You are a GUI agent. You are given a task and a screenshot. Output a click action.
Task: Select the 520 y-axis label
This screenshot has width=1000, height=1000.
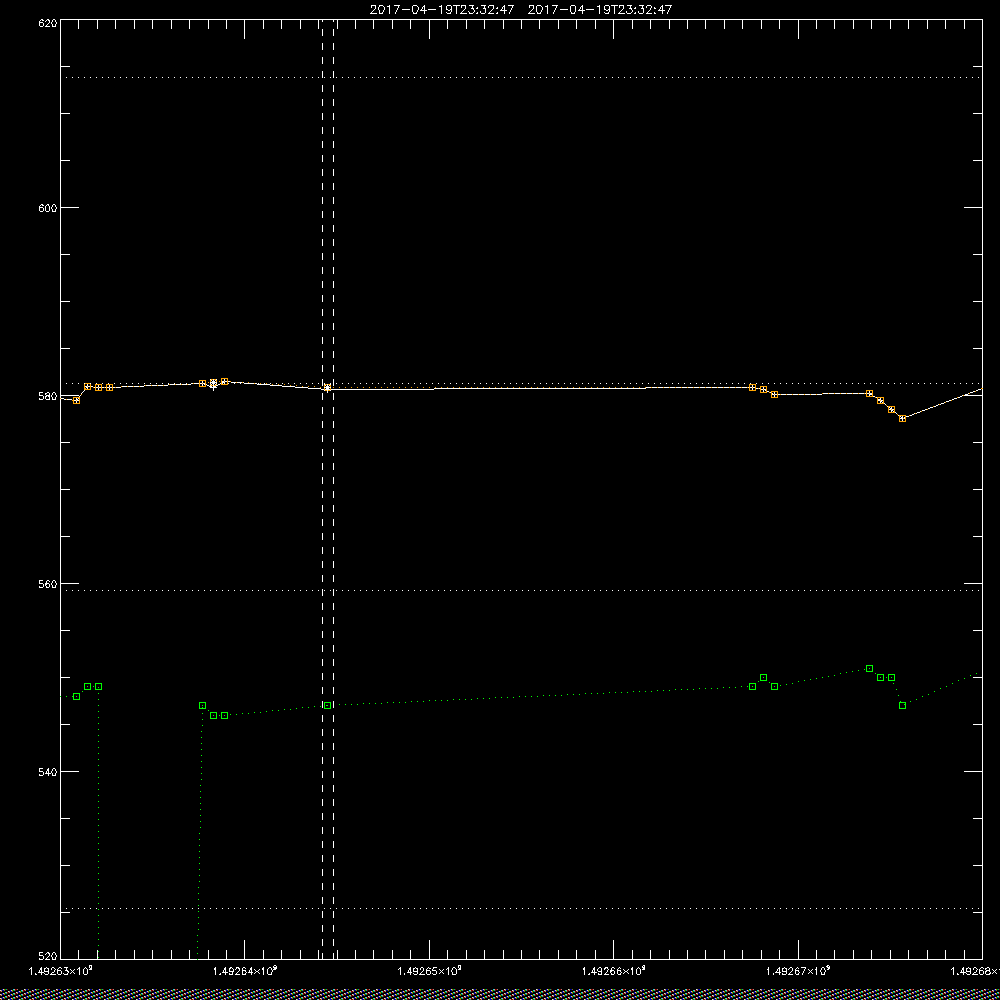click(x=48, y=957)
